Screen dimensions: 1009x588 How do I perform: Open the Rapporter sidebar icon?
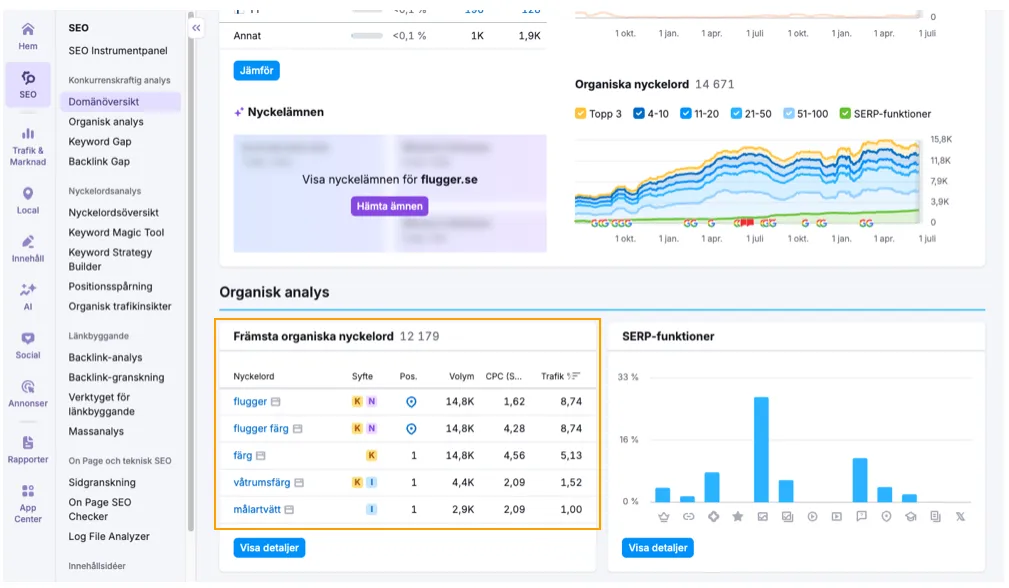tap(28, 443)
